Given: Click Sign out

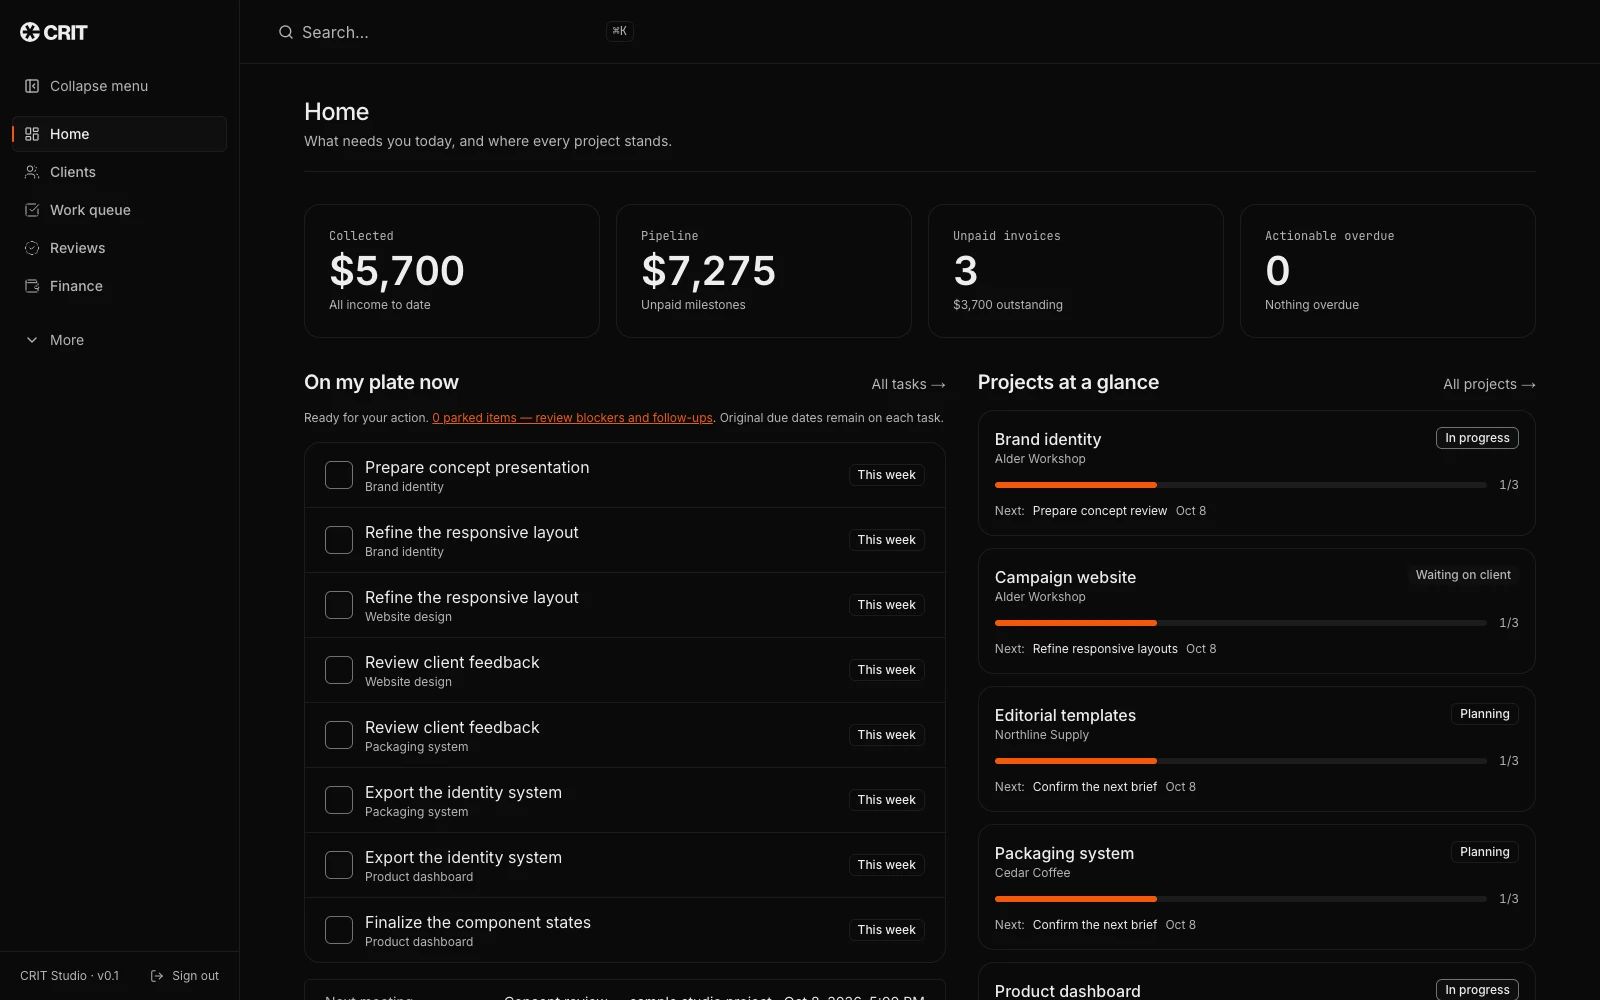Looking at the screenshot, I should (184, 976).
